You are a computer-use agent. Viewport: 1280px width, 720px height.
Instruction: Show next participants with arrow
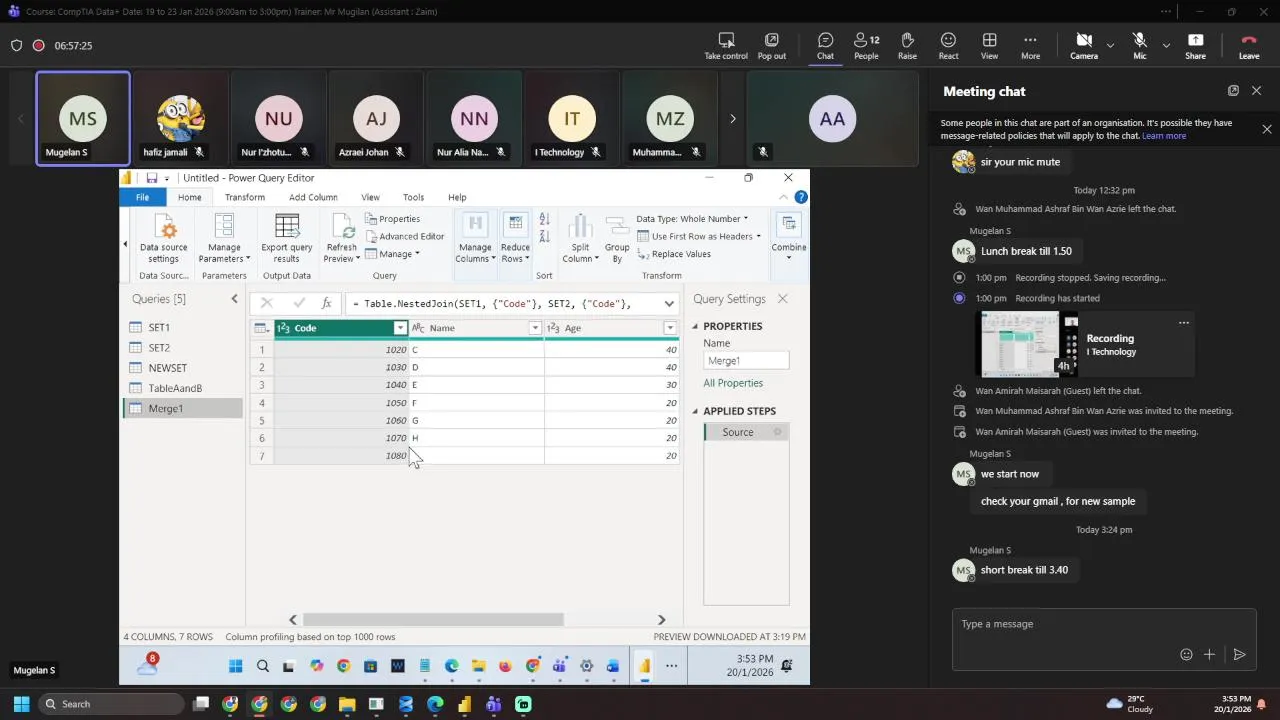point(732,118)
